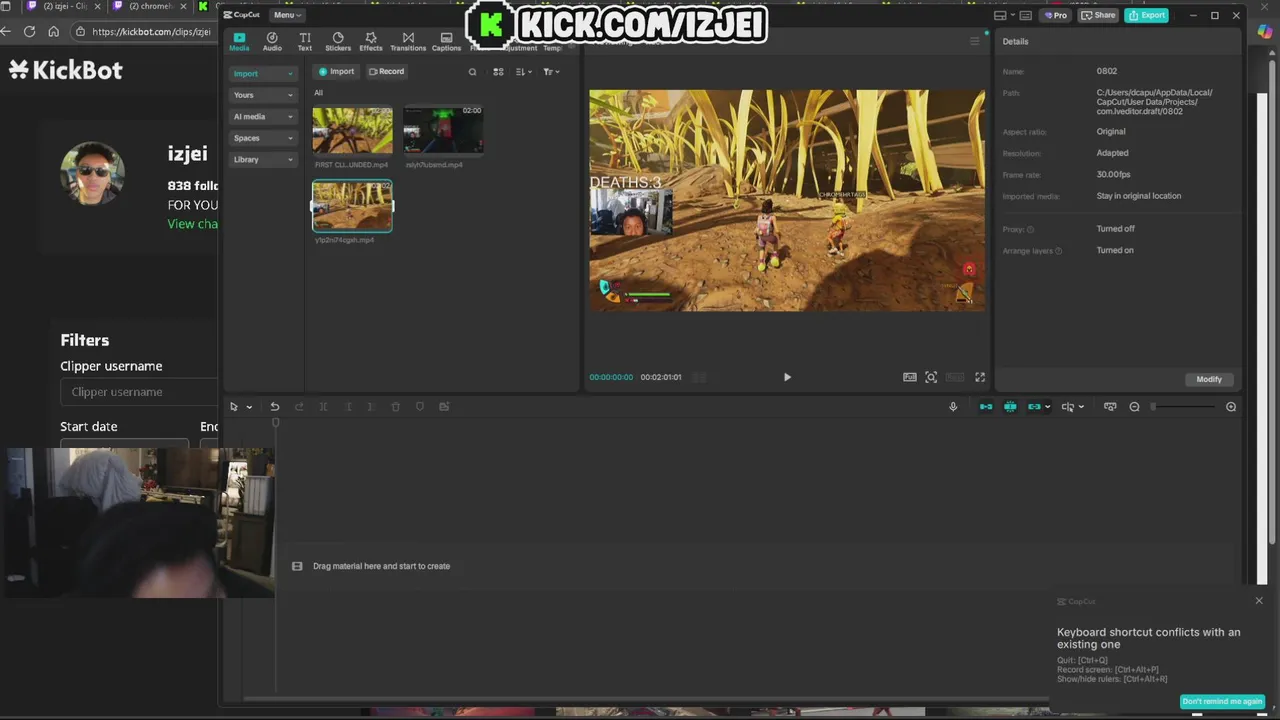Select the pointer selection tool

coord(234,407)
